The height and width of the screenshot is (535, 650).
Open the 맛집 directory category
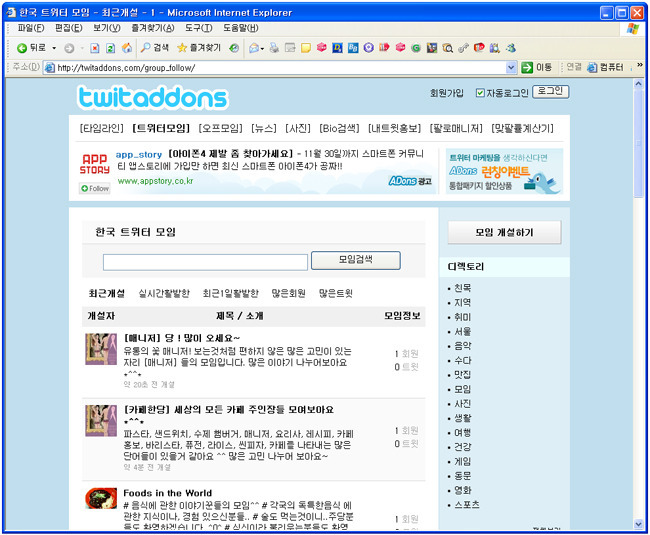(x=463, y=375)
